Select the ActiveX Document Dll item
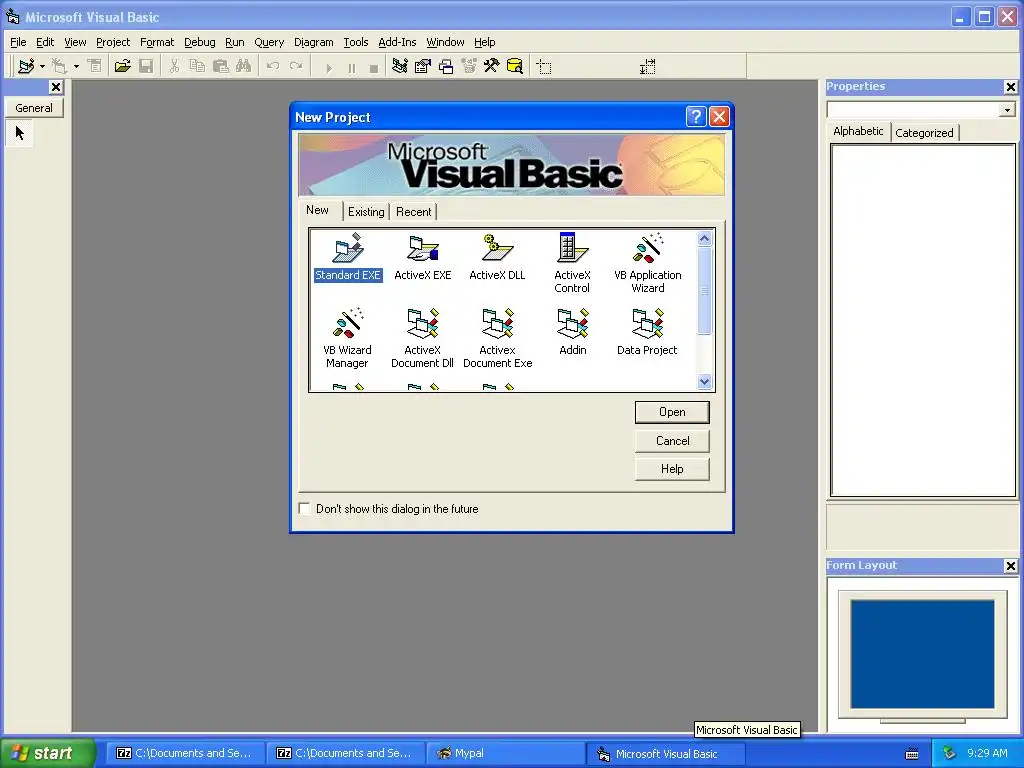Viewport: 1024px width, 768px height. pyautogui.click(x=423, y=338)
